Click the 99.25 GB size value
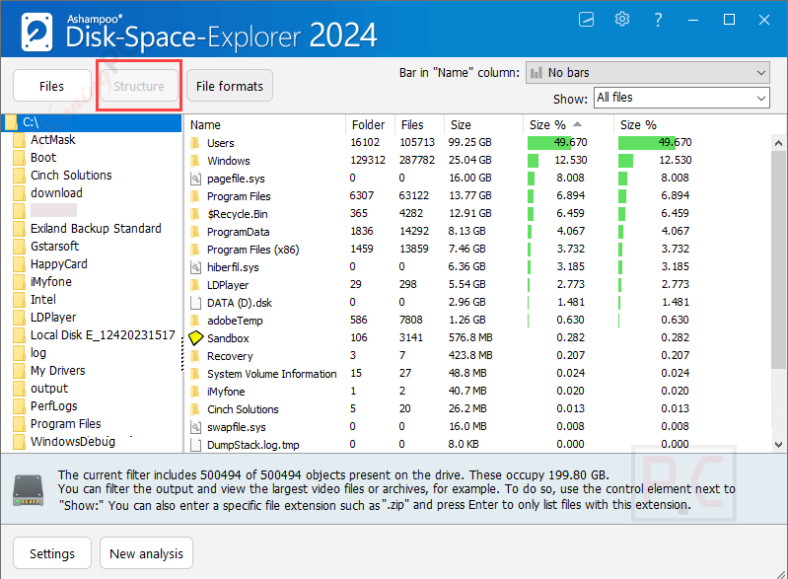This screenshot has height=579, width=788. coord(469,143)
